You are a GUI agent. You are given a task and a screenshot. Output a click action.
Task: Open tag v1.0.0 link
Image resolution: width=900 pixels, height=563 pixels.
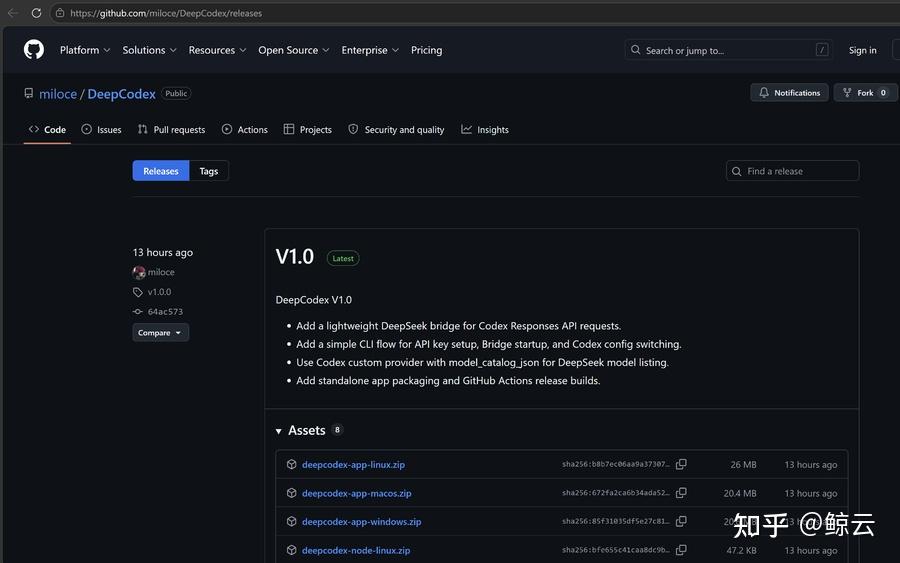[160, 292]
